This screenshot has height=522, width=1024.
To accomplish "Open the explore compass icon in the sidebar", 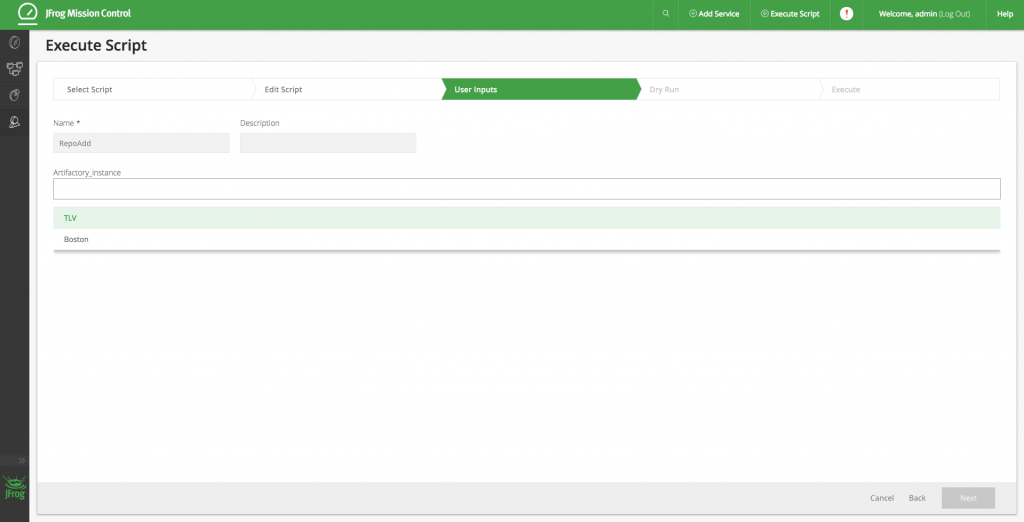I will tap(14, 43).
